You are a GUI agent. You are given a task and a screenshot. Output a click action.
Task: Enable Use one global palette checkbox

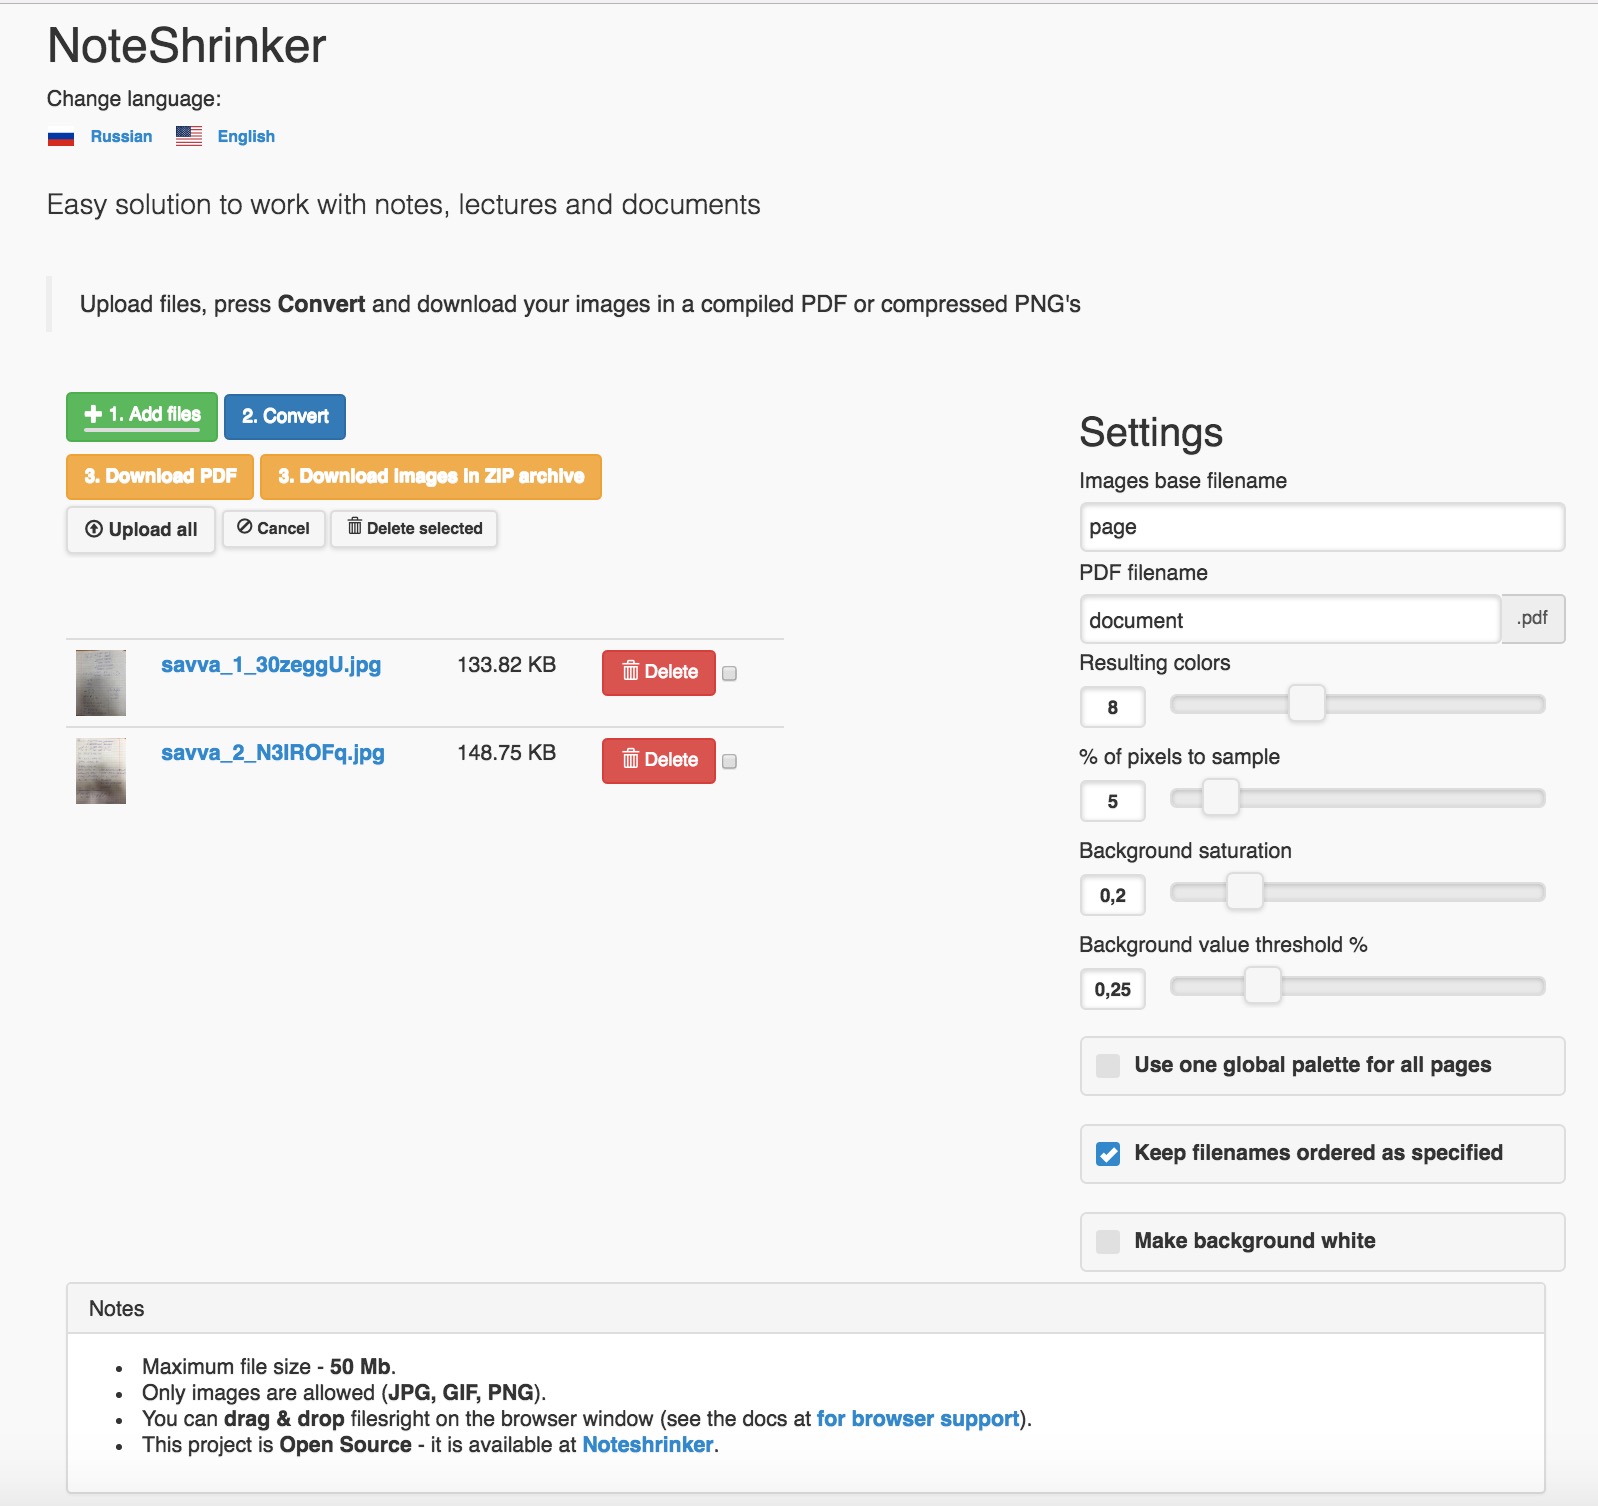pyautogui.click(x=1108, y=1066)
